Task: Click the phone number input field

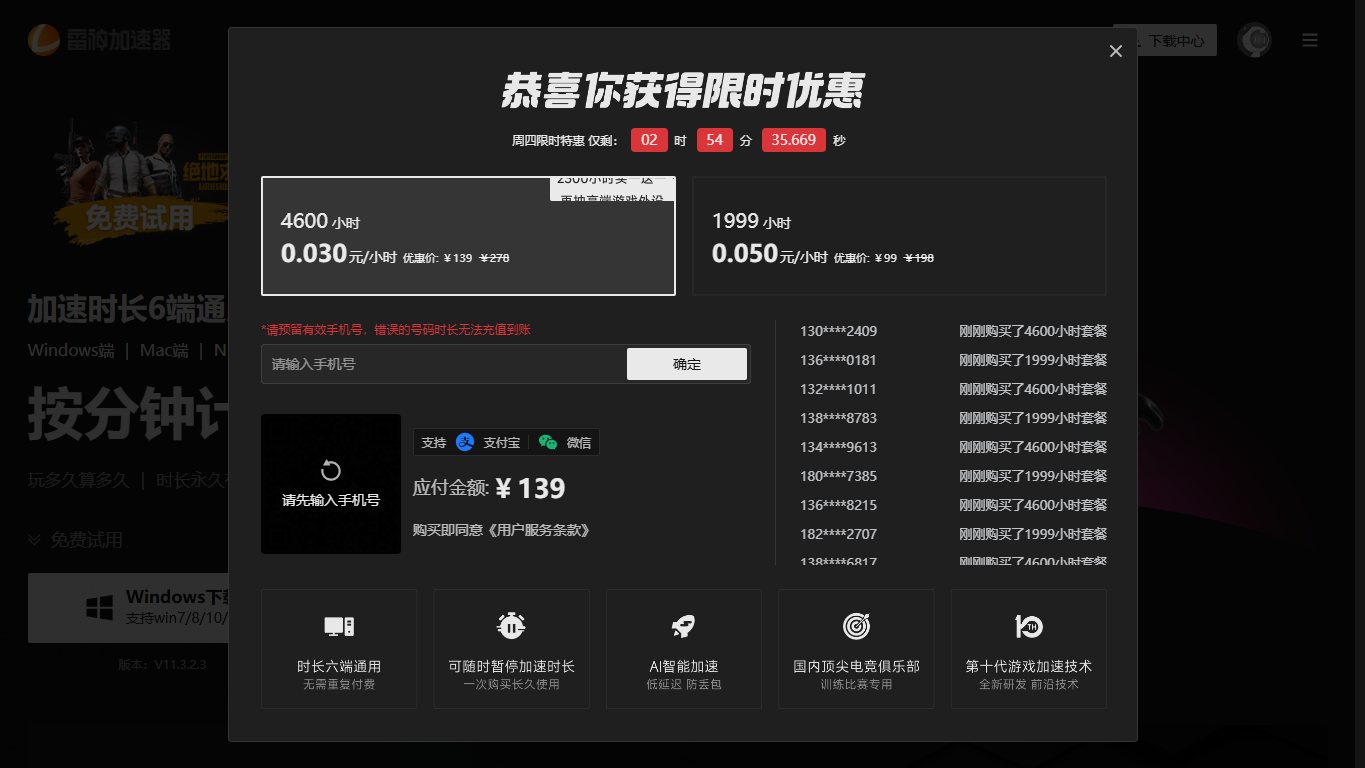Action: click(x=444, y=364)
